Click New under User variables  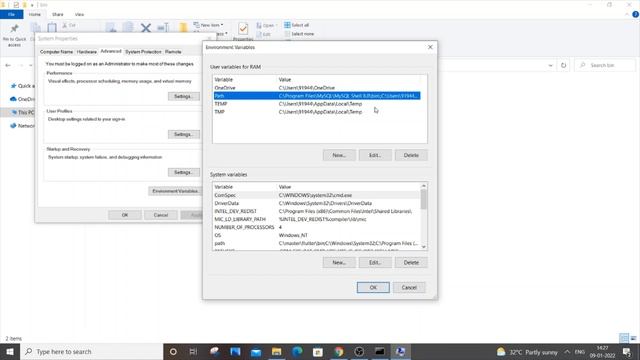(339, 155)
